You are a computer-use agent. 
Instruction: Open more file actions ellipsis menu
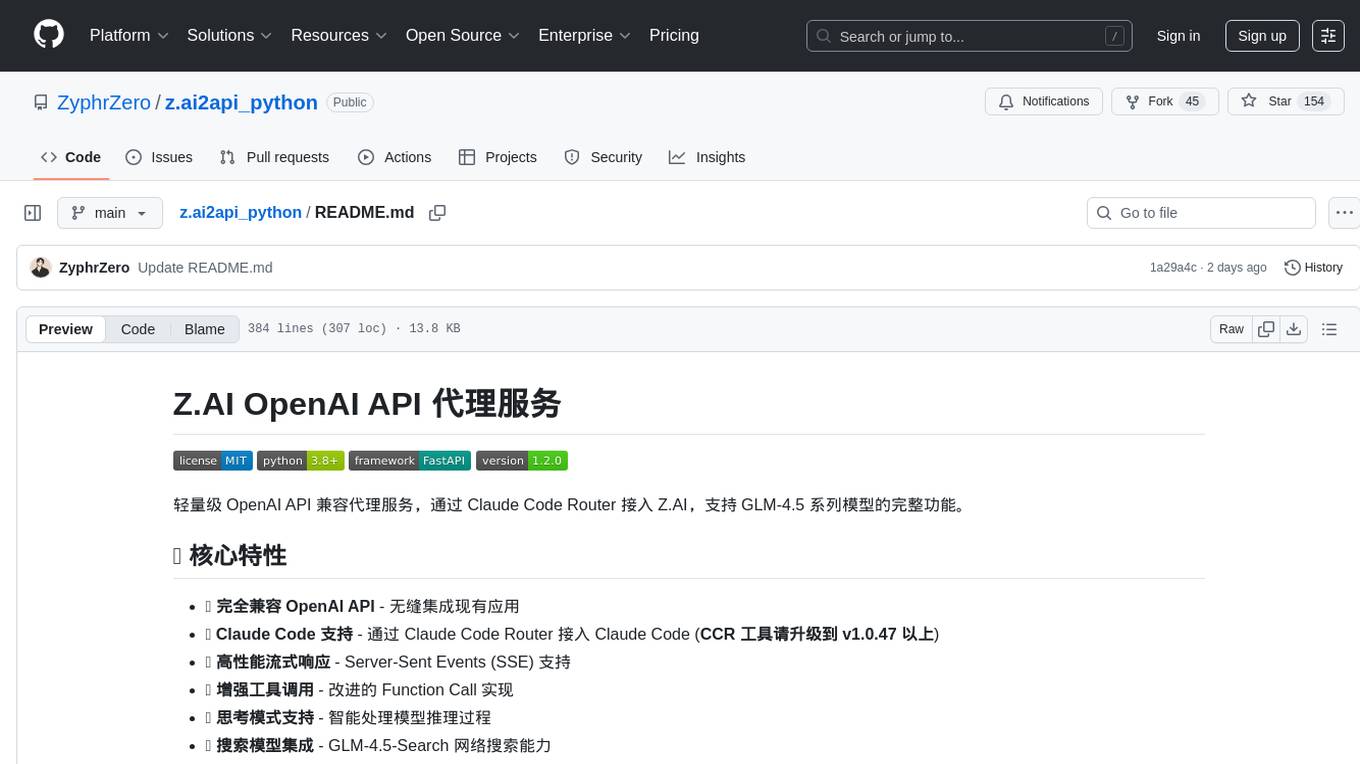pyautogui.click(x=1344, y=213)
